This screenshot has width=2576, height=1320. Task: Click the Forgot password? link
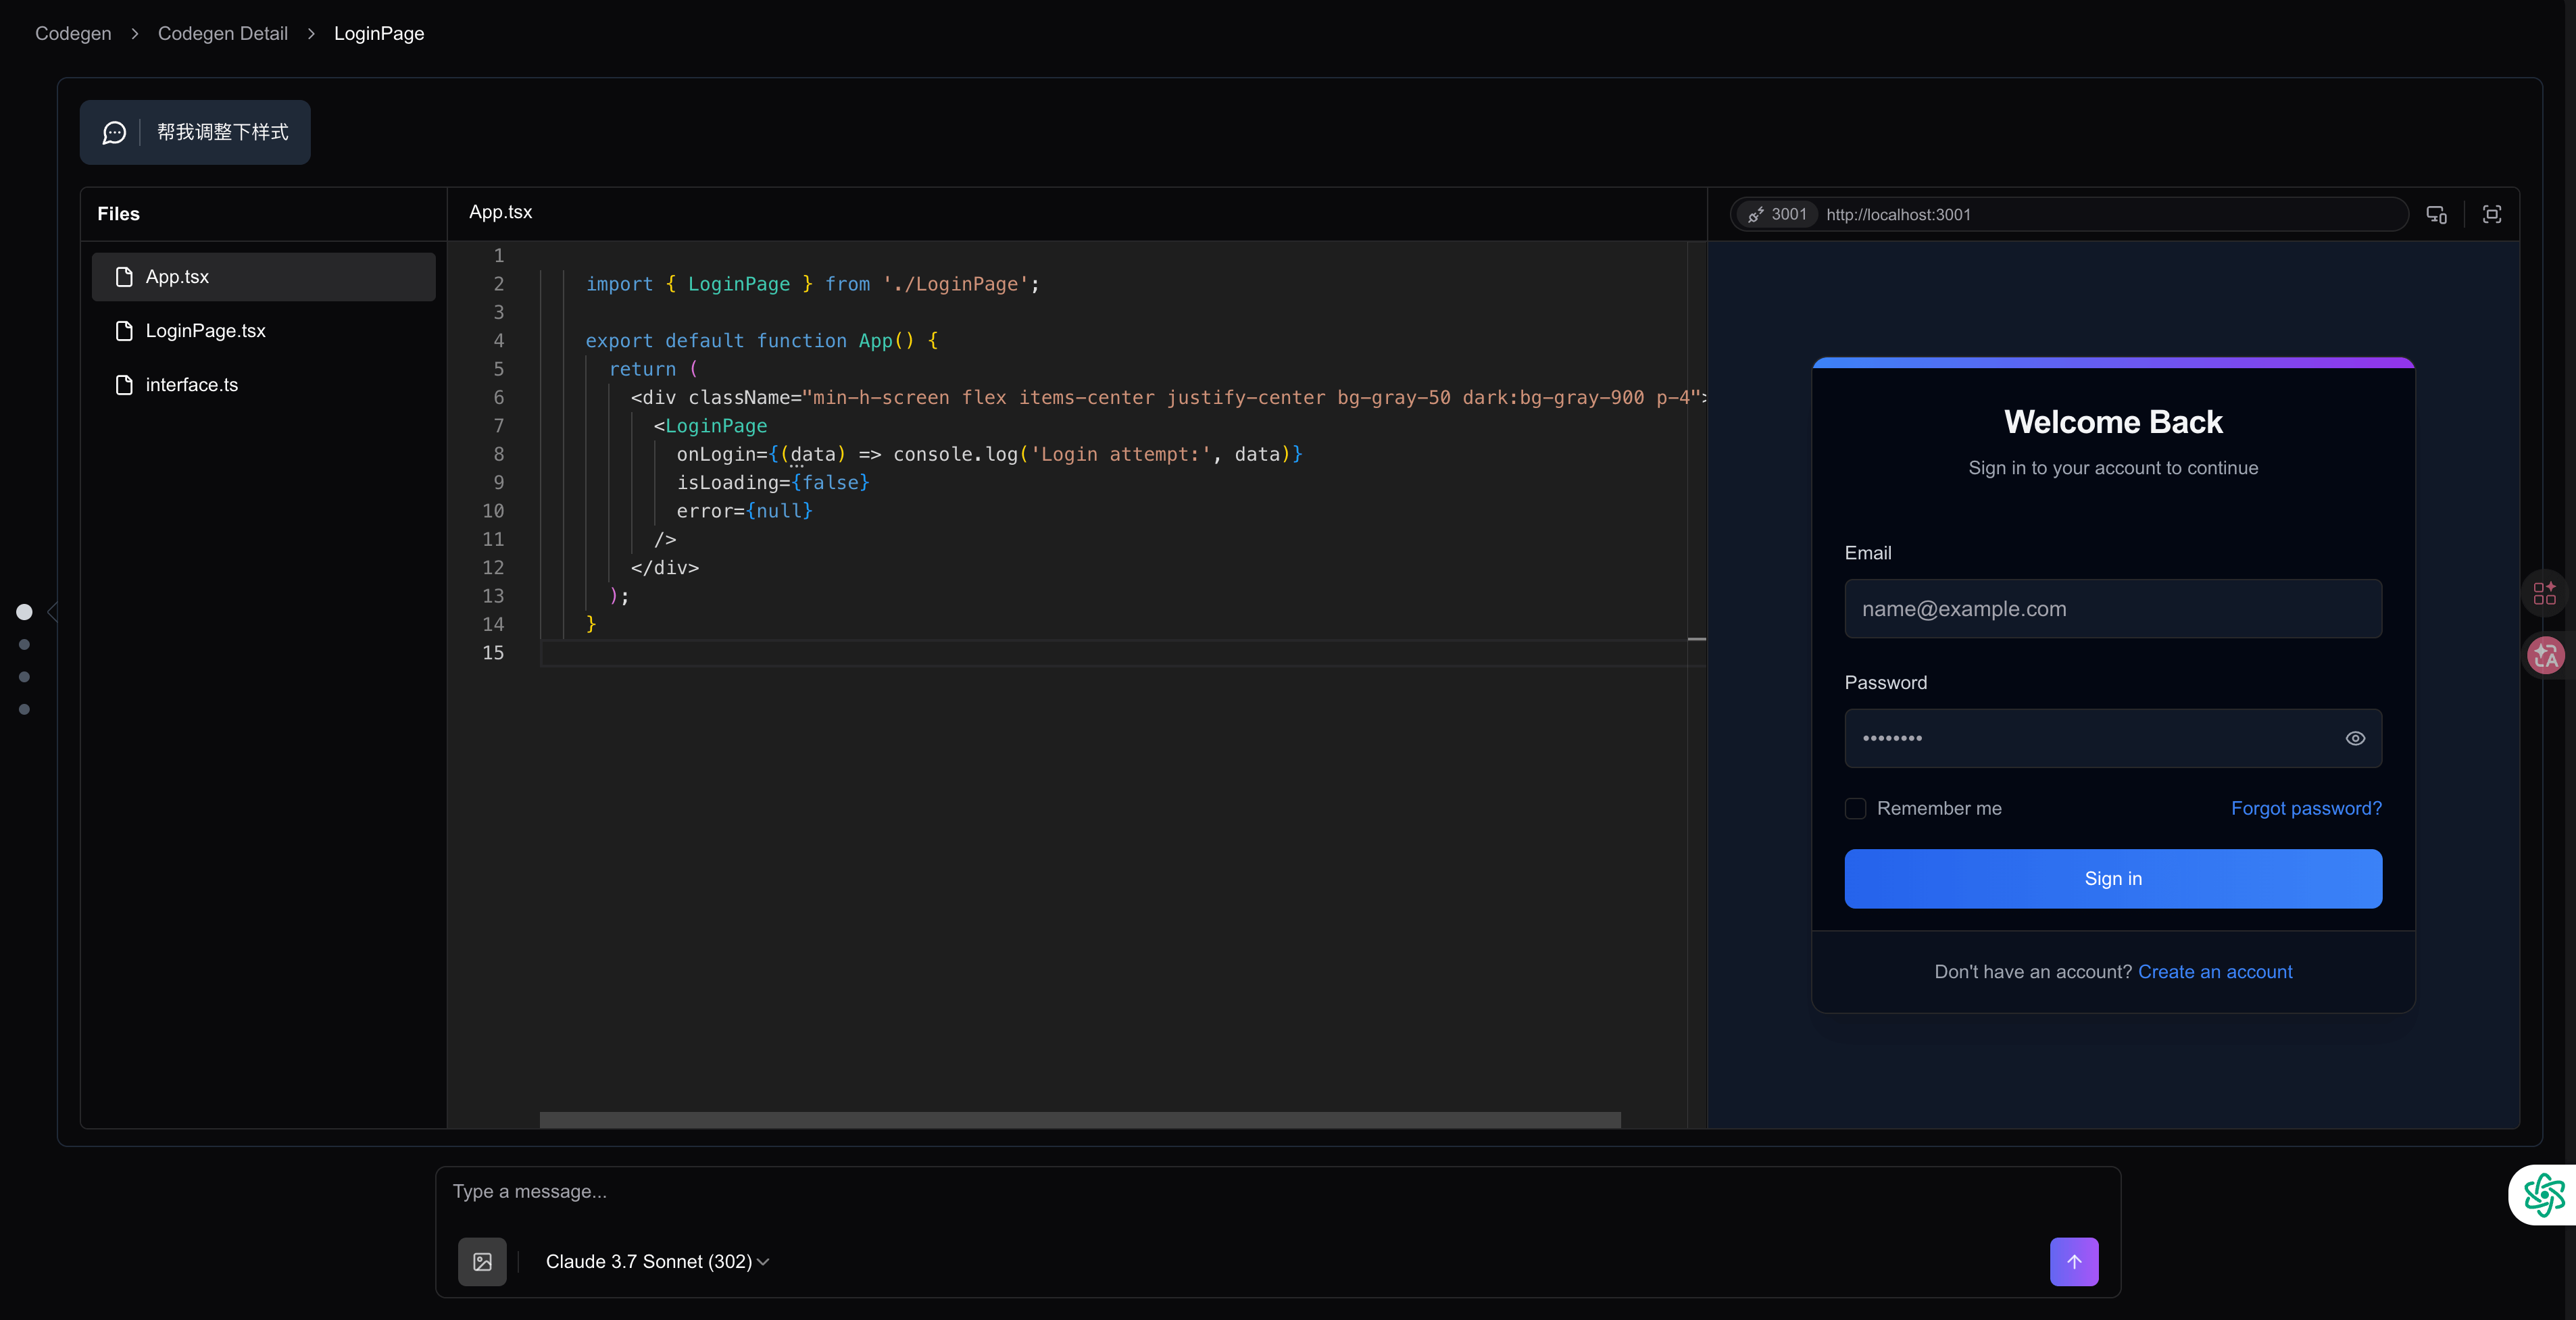pos(2305,808)
